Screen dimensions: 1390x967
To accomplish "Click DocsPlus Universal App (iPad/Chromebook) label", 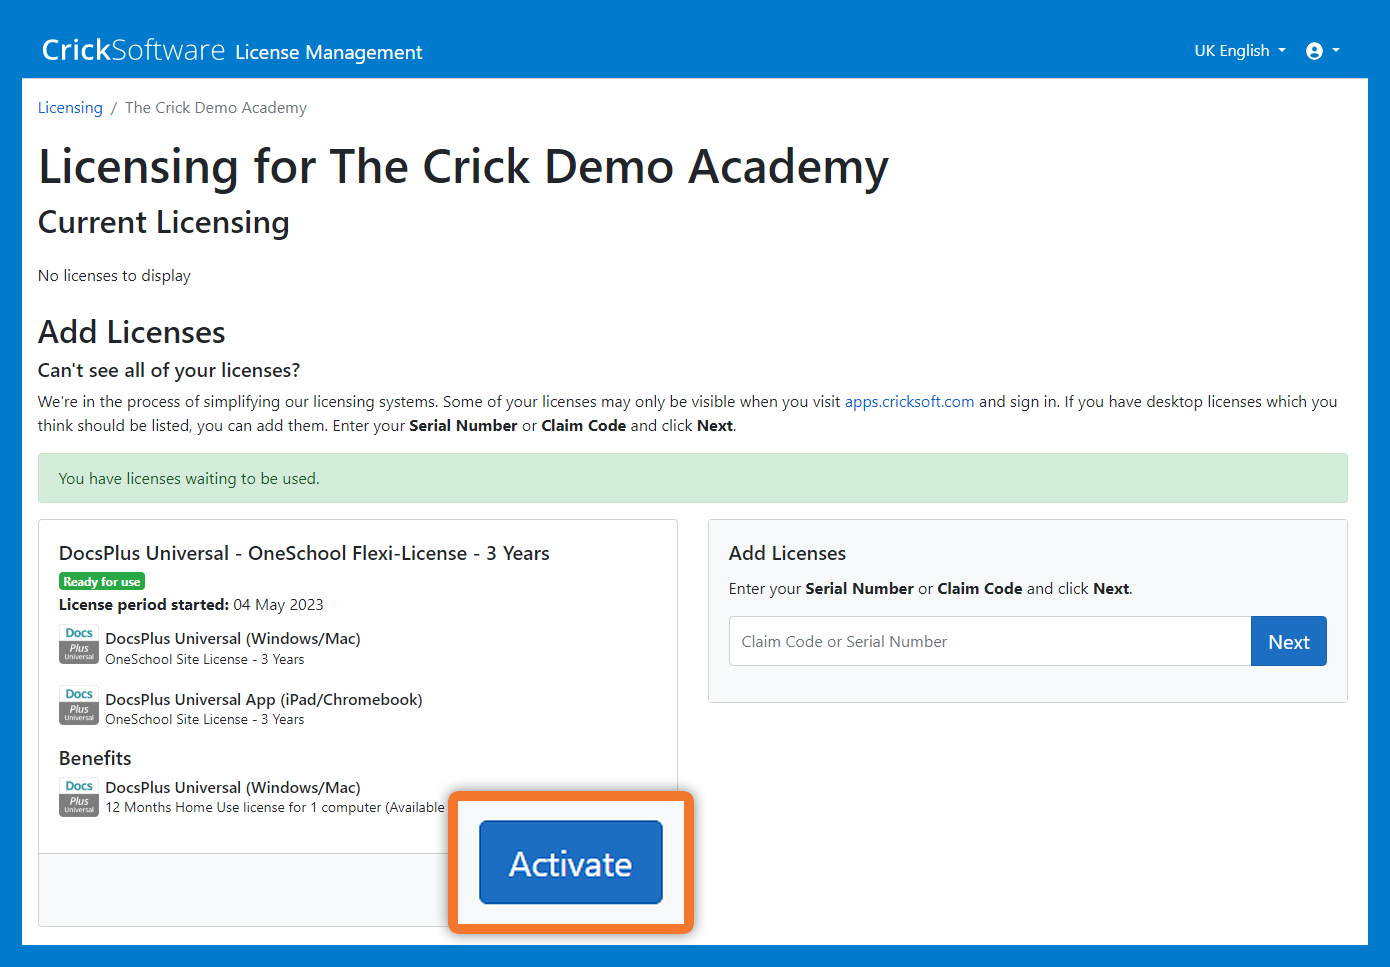I will pos(264,700).
